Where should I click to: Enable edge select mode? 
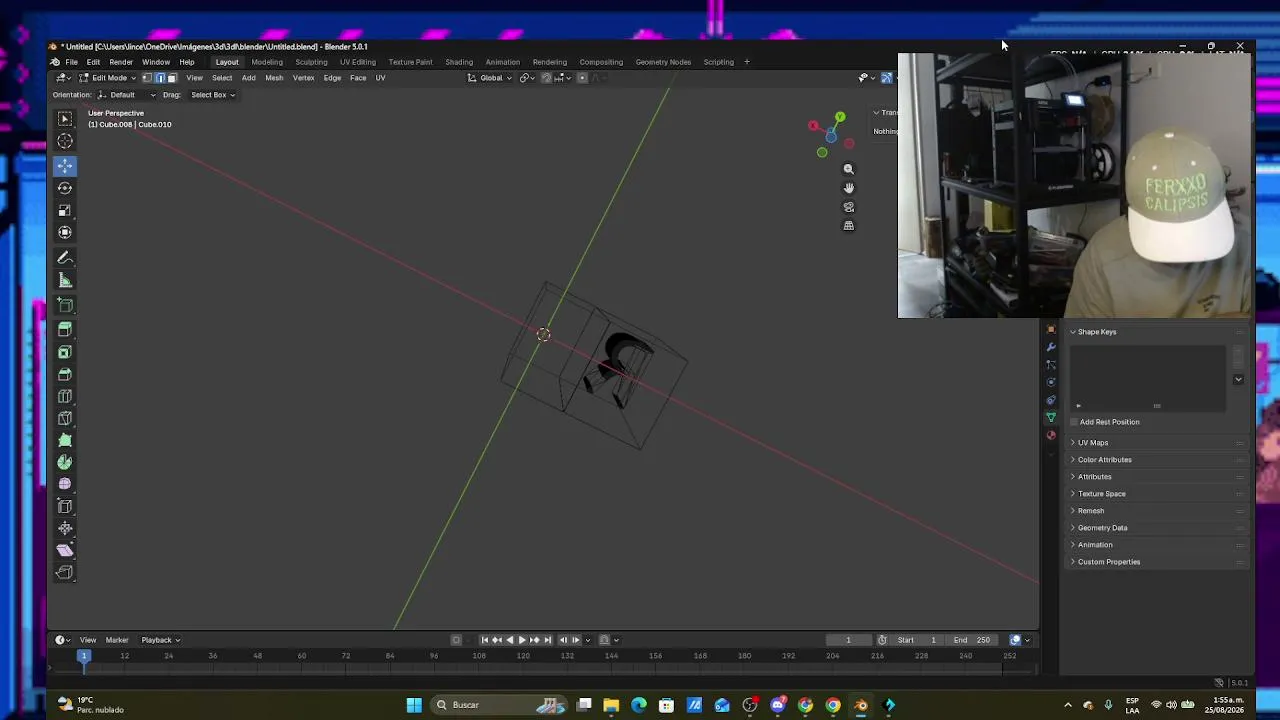coord(159,78)
